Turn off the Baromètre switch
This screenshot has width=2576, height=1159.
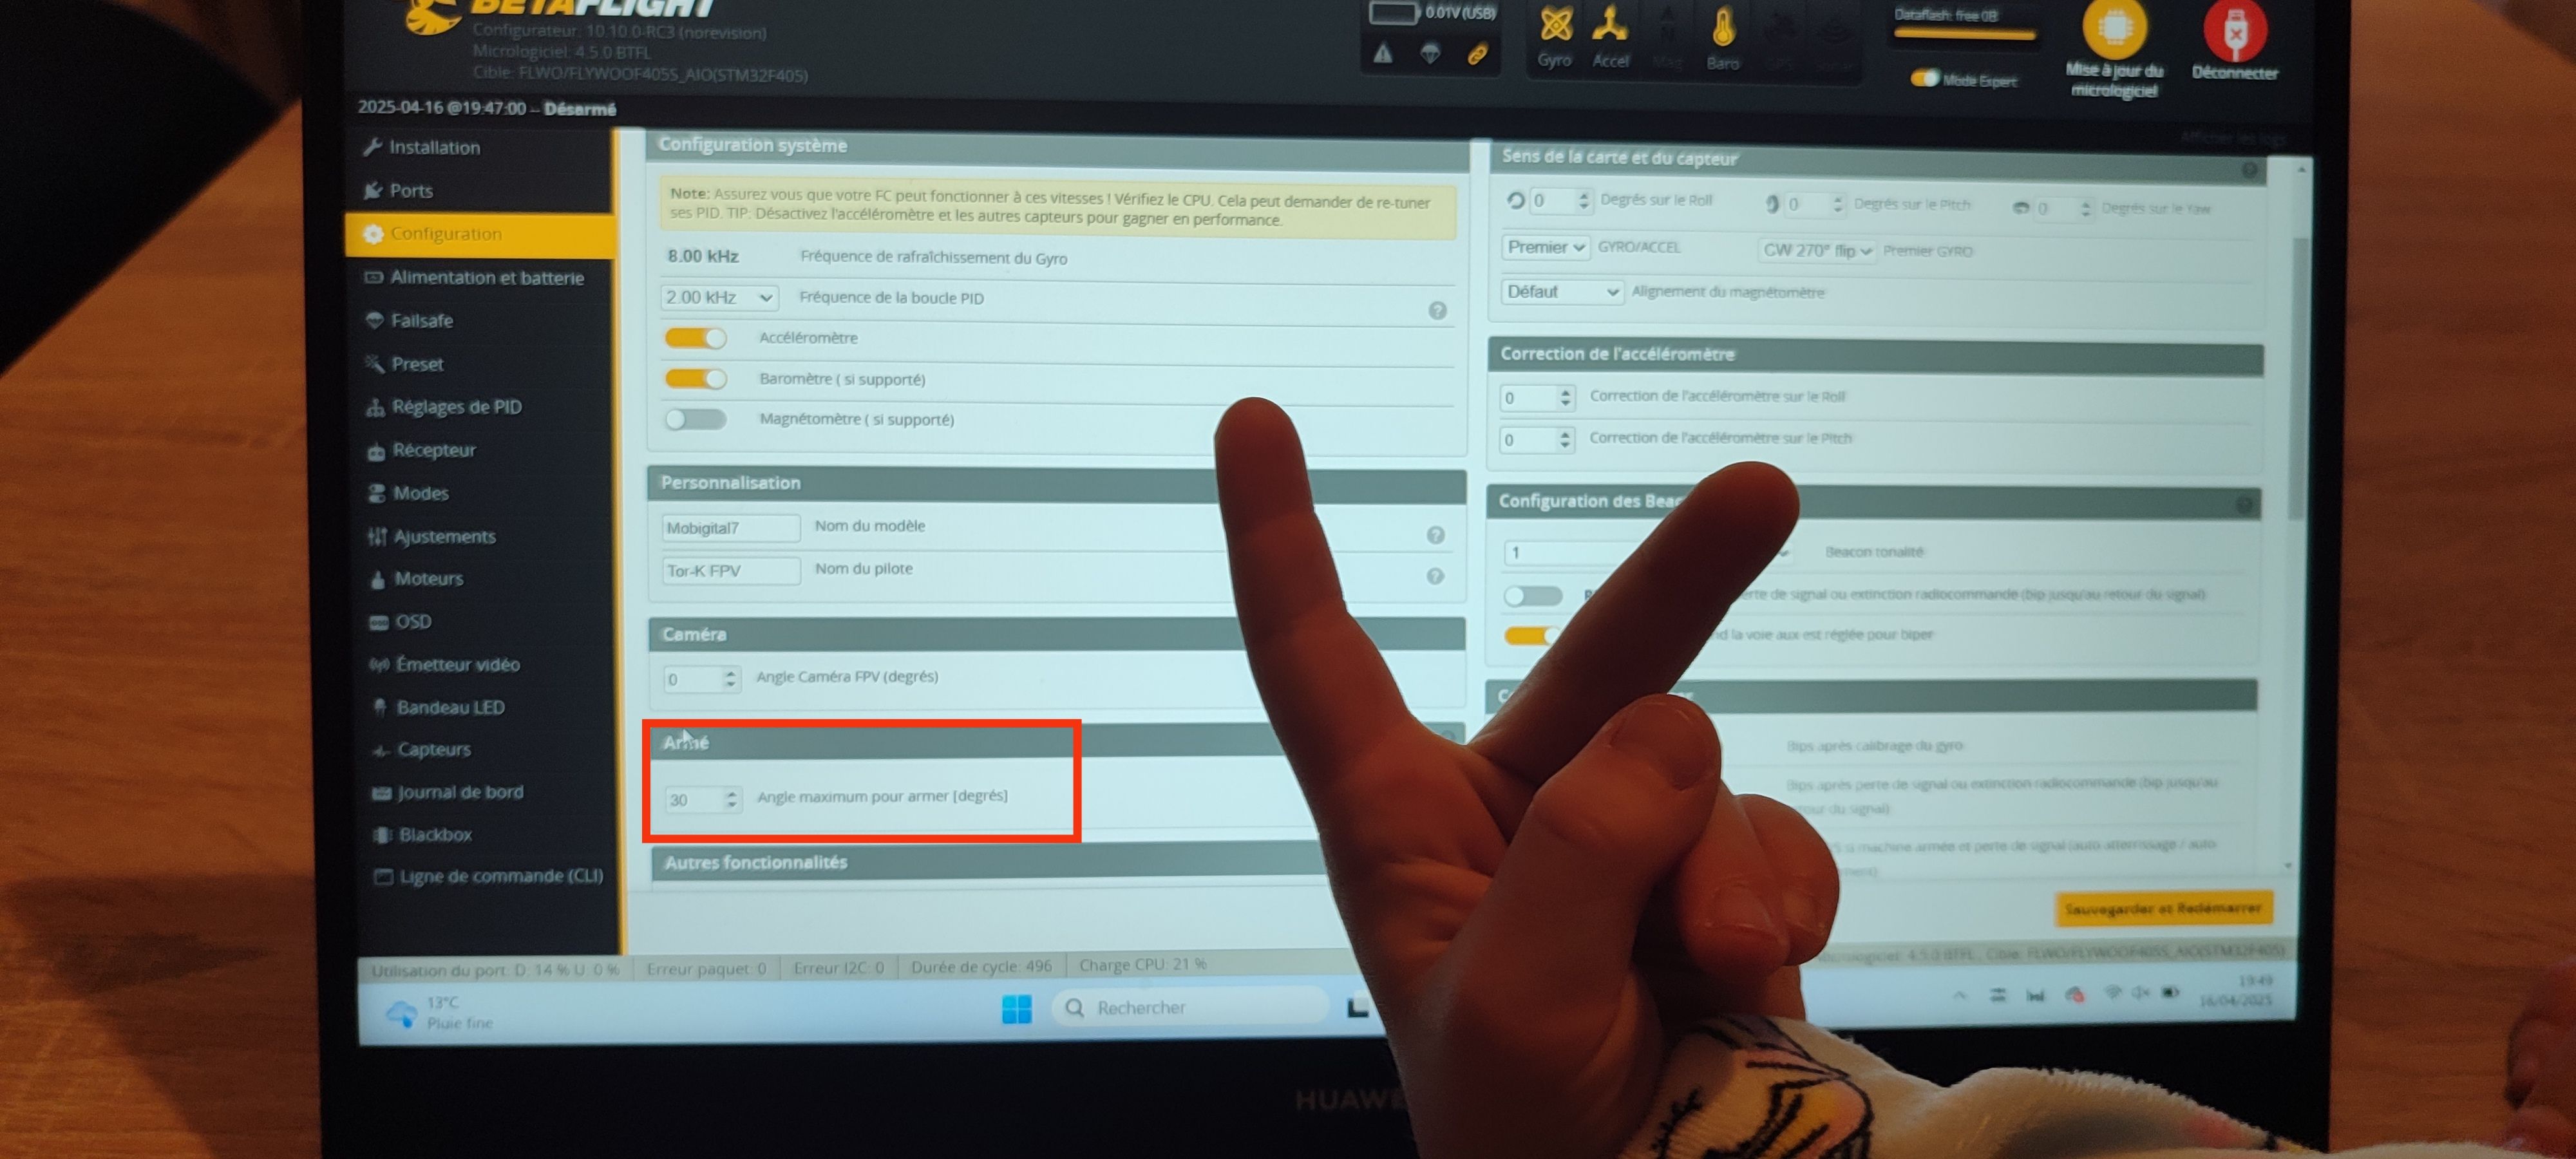[696, 379]
